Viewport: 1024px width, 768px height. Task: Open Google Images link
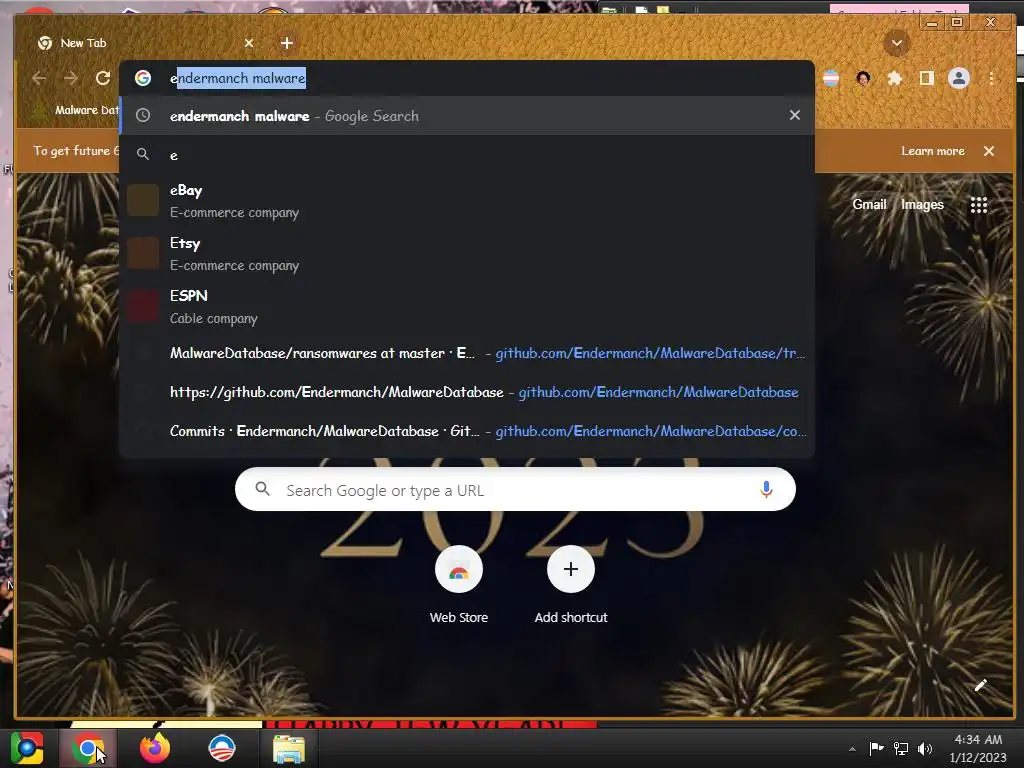tap(922, 204)
